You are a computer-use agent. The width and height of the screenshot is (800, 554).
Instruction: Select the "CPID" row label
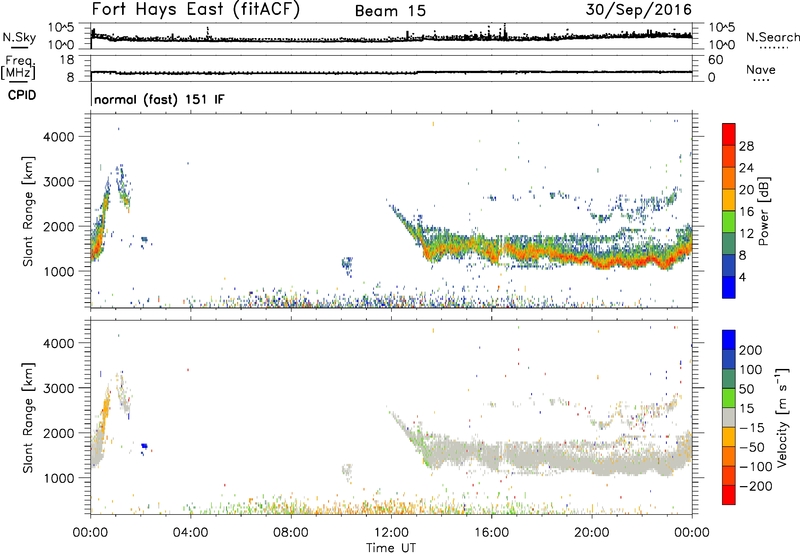(x=22, y=95)
